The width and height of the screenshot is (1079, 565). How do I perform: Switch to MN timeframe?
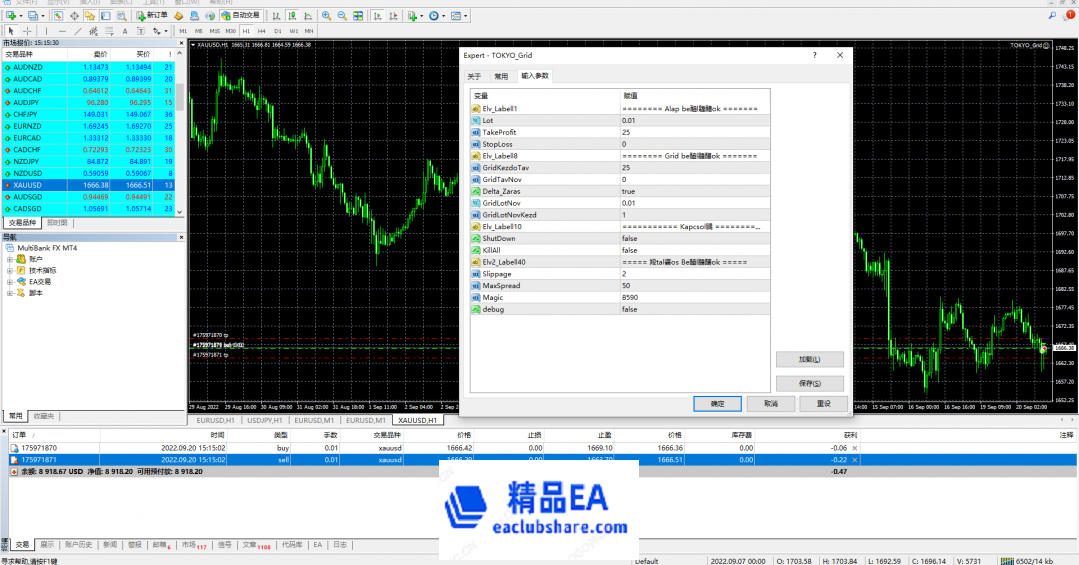point(309,31)
